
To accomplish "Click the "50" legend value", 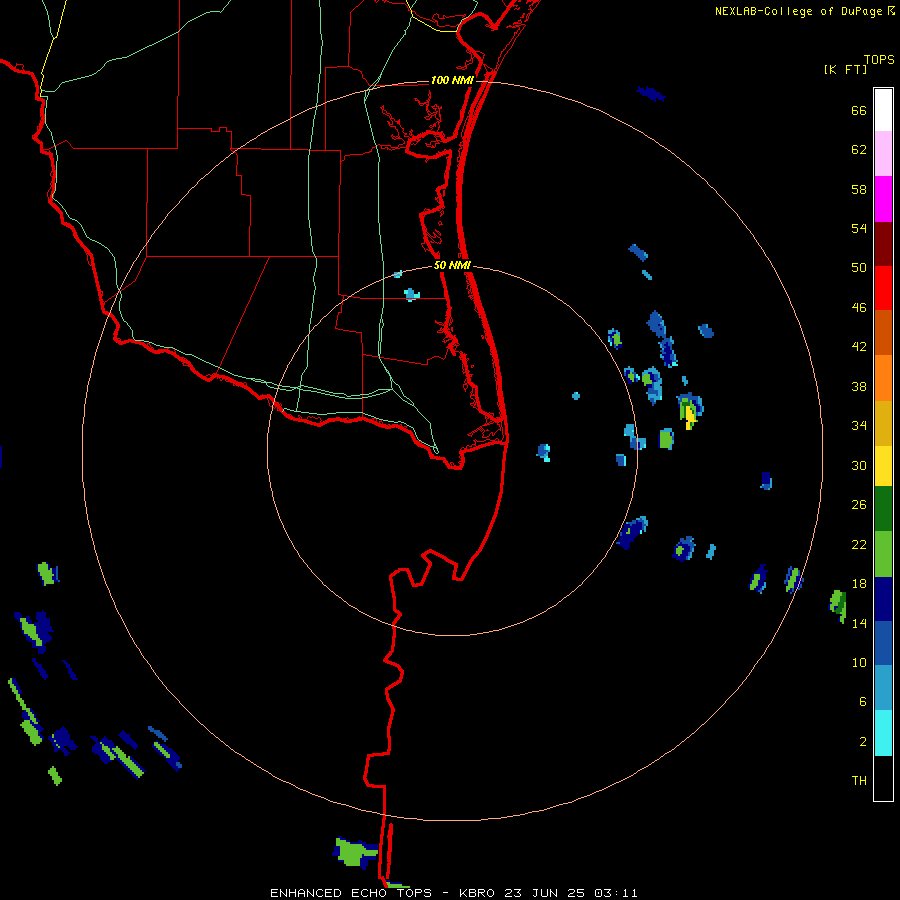I will click(x=859, y=268).
